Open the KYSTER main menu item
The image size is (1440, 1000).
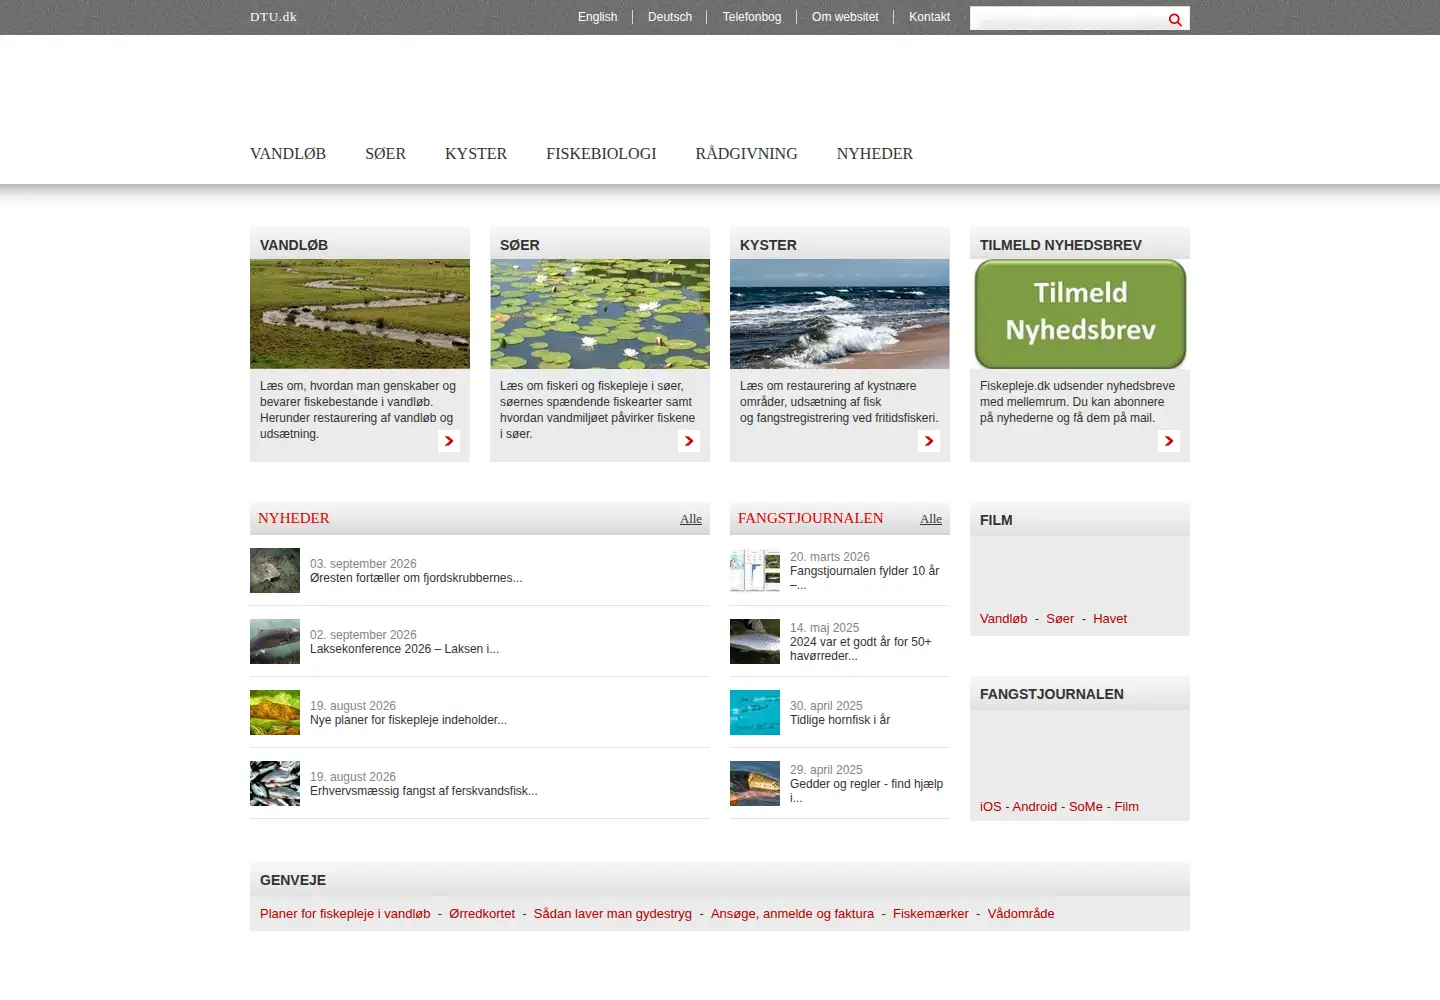click(x=476, y=154)
